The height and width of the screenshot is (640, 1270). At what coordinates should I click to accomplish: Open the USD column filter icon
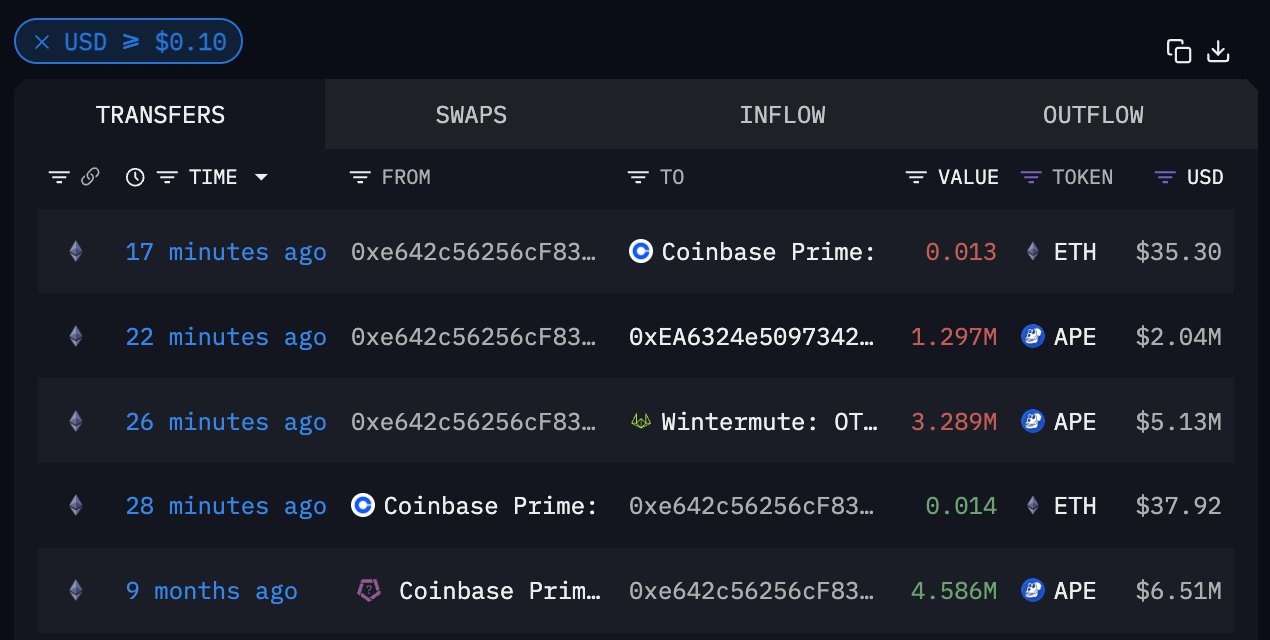tap(1165, 177)
